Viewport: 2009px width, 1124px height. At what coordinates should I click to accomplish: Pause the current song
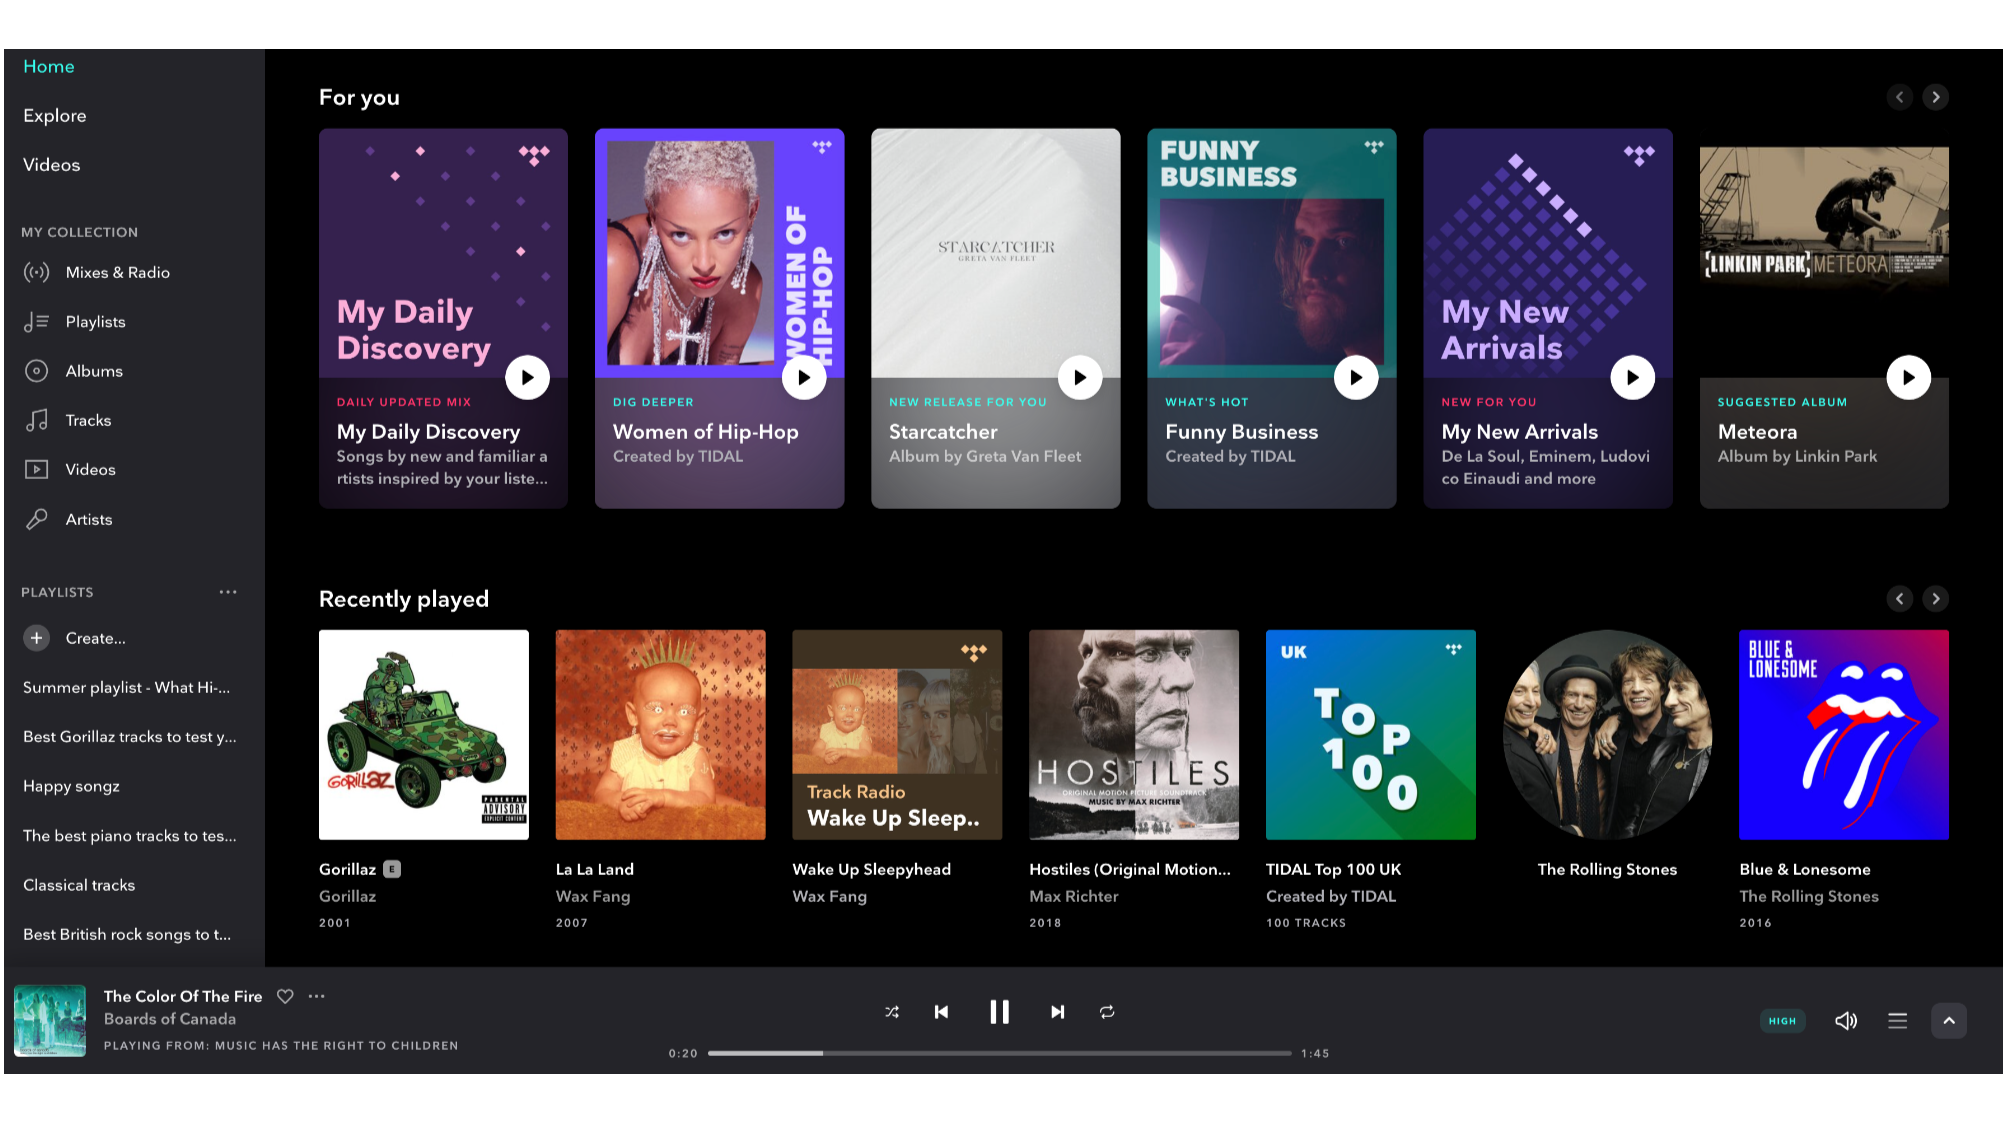[x=999, y=1012]
